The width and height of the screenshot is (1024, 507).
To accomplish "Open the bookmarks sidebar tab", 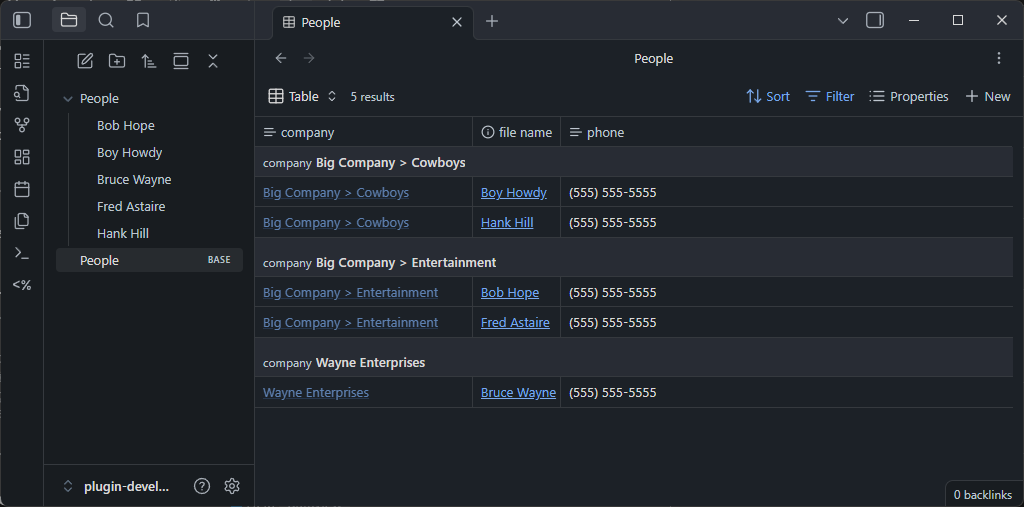I will click(x=143, y=20).
